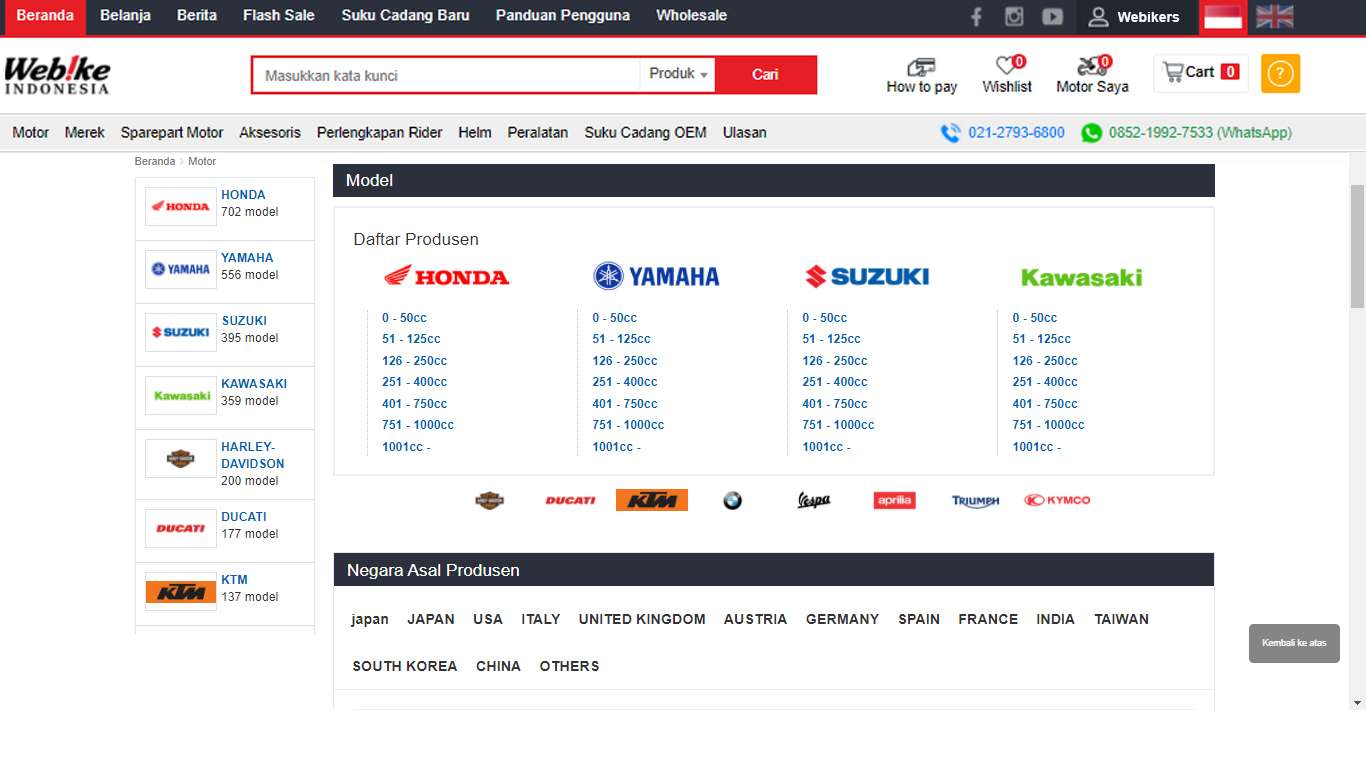
Task: Open Perlengkapan Rider category menu
Action: (379, 132)
